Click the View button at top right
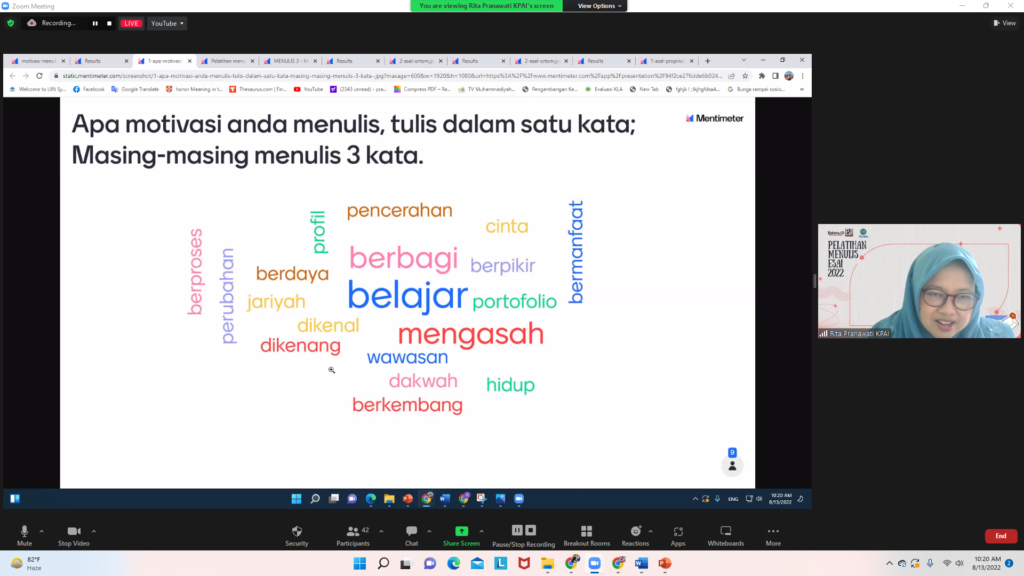Screen dimensions: 1024x576 [x=1005, y=23]
